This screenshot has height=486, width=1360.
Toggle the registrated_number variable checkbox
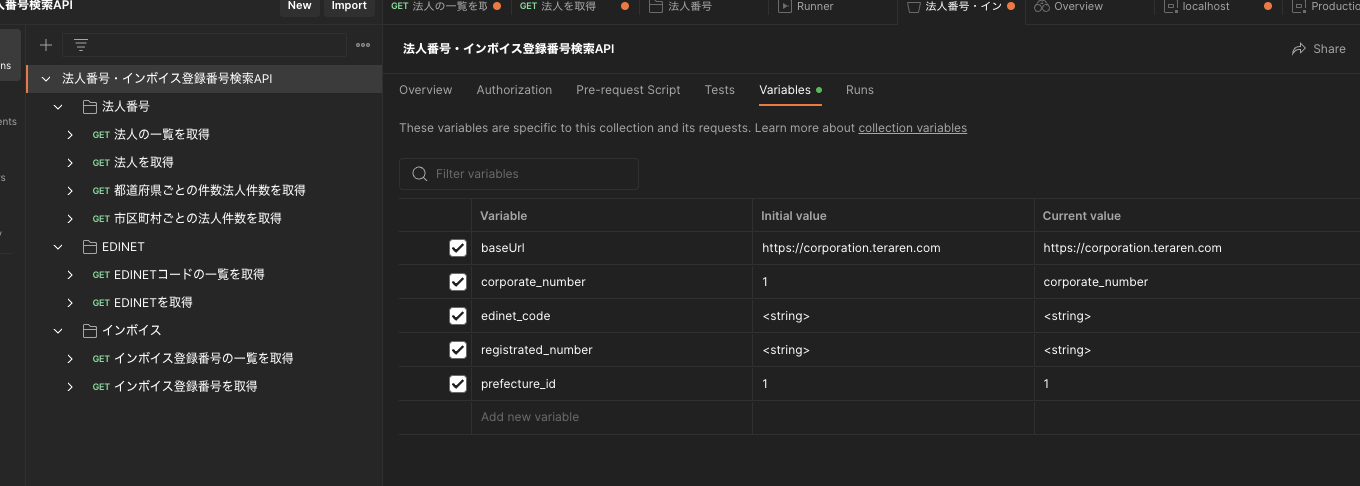pos(458,350)
